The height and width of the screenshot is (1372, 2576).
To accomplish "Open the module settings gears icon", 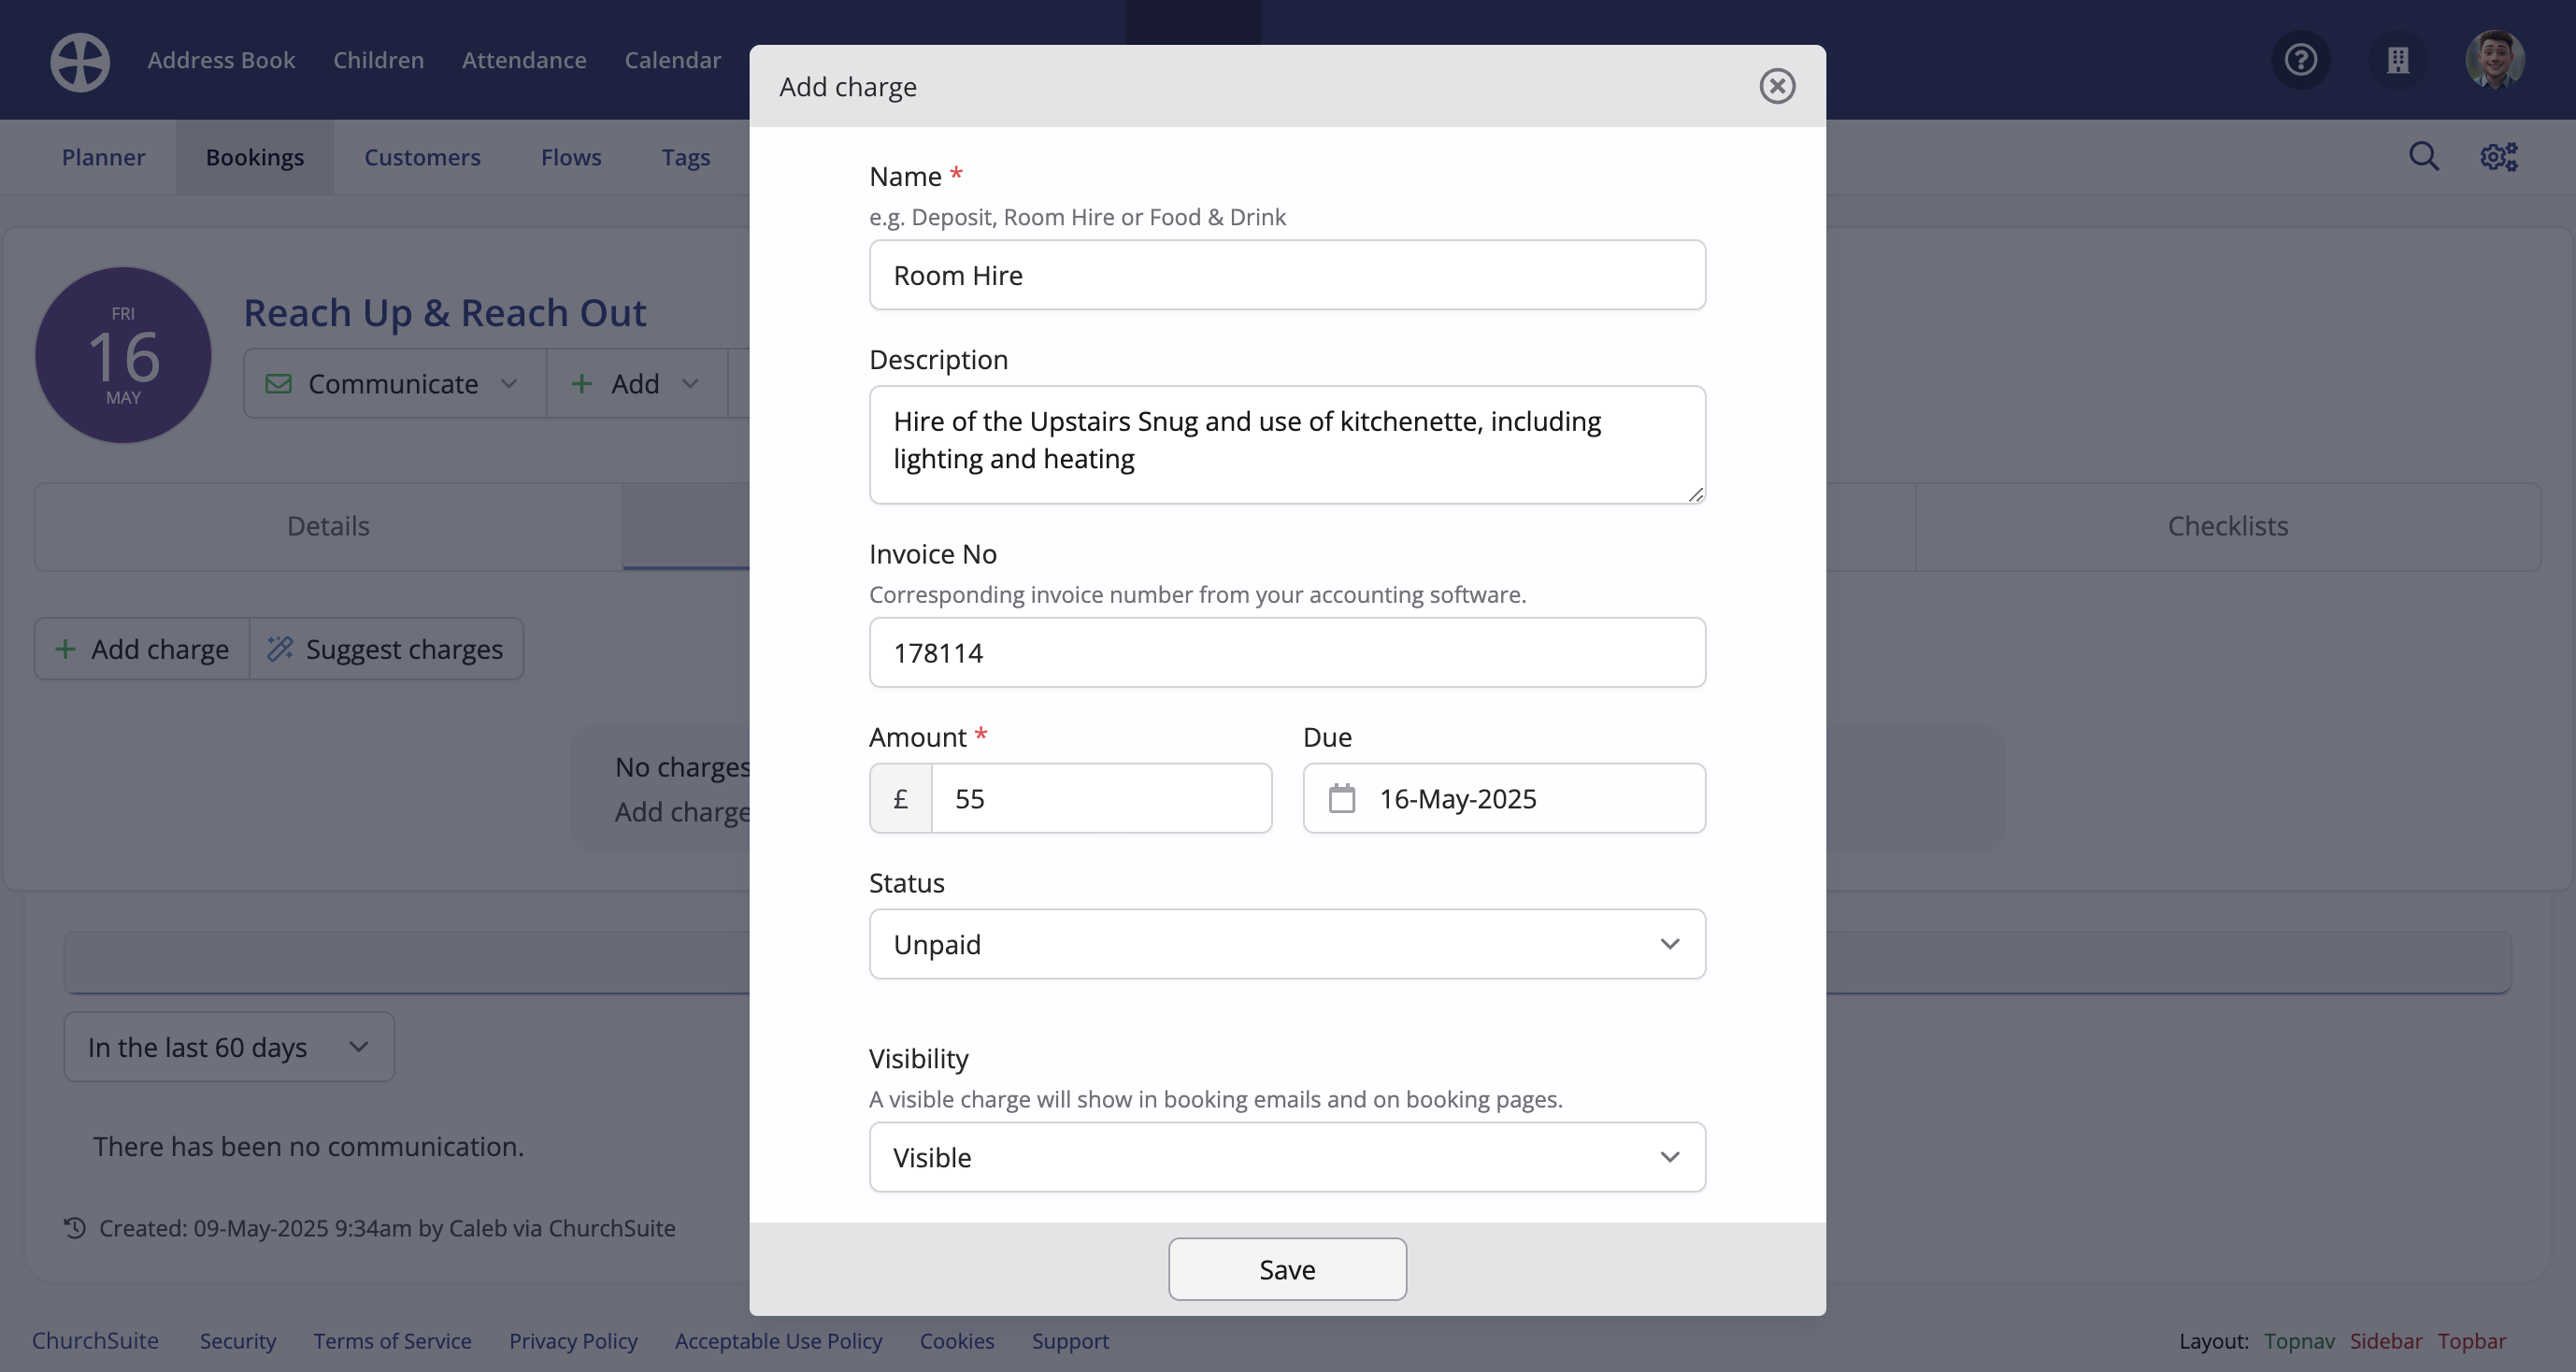I will point(2499,157).
